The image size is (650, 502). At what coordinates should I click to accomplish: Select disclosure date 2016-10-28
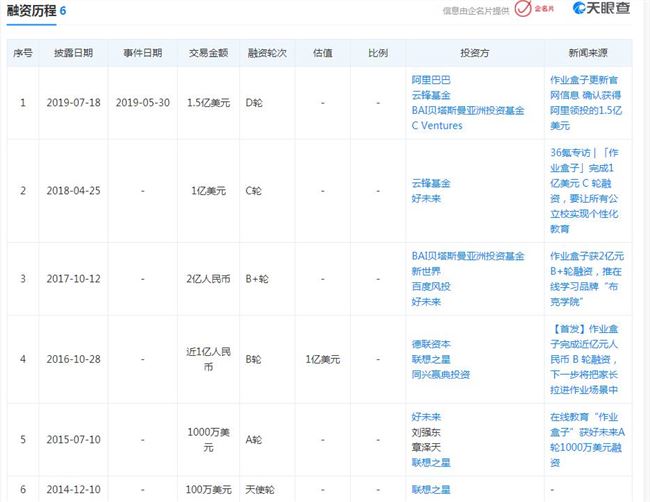pos(73,359)
